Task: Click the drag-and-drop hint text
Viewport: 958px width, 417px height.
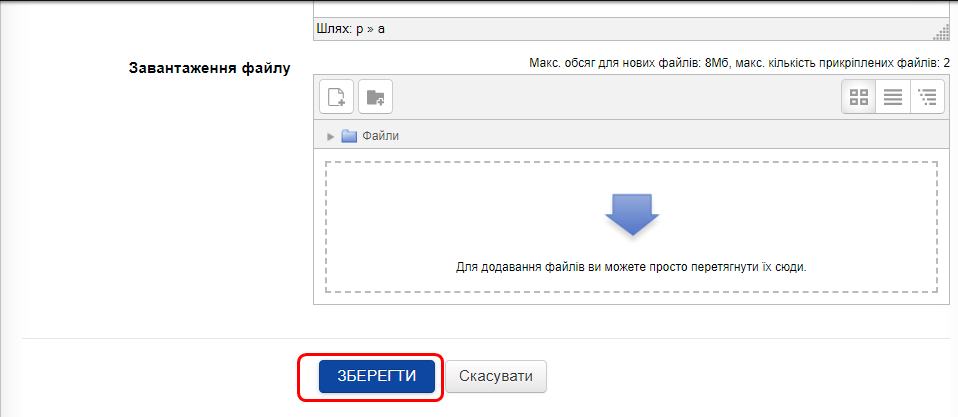Action: tap(630, 267)
